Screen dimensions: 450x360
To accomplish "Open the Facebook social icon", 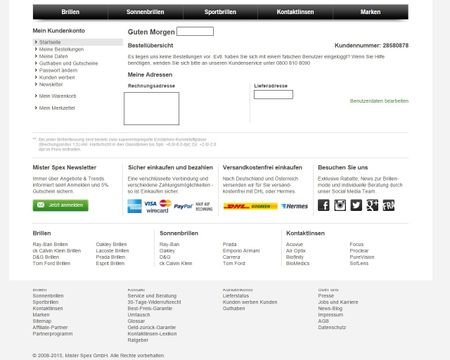I will (323, 205).
